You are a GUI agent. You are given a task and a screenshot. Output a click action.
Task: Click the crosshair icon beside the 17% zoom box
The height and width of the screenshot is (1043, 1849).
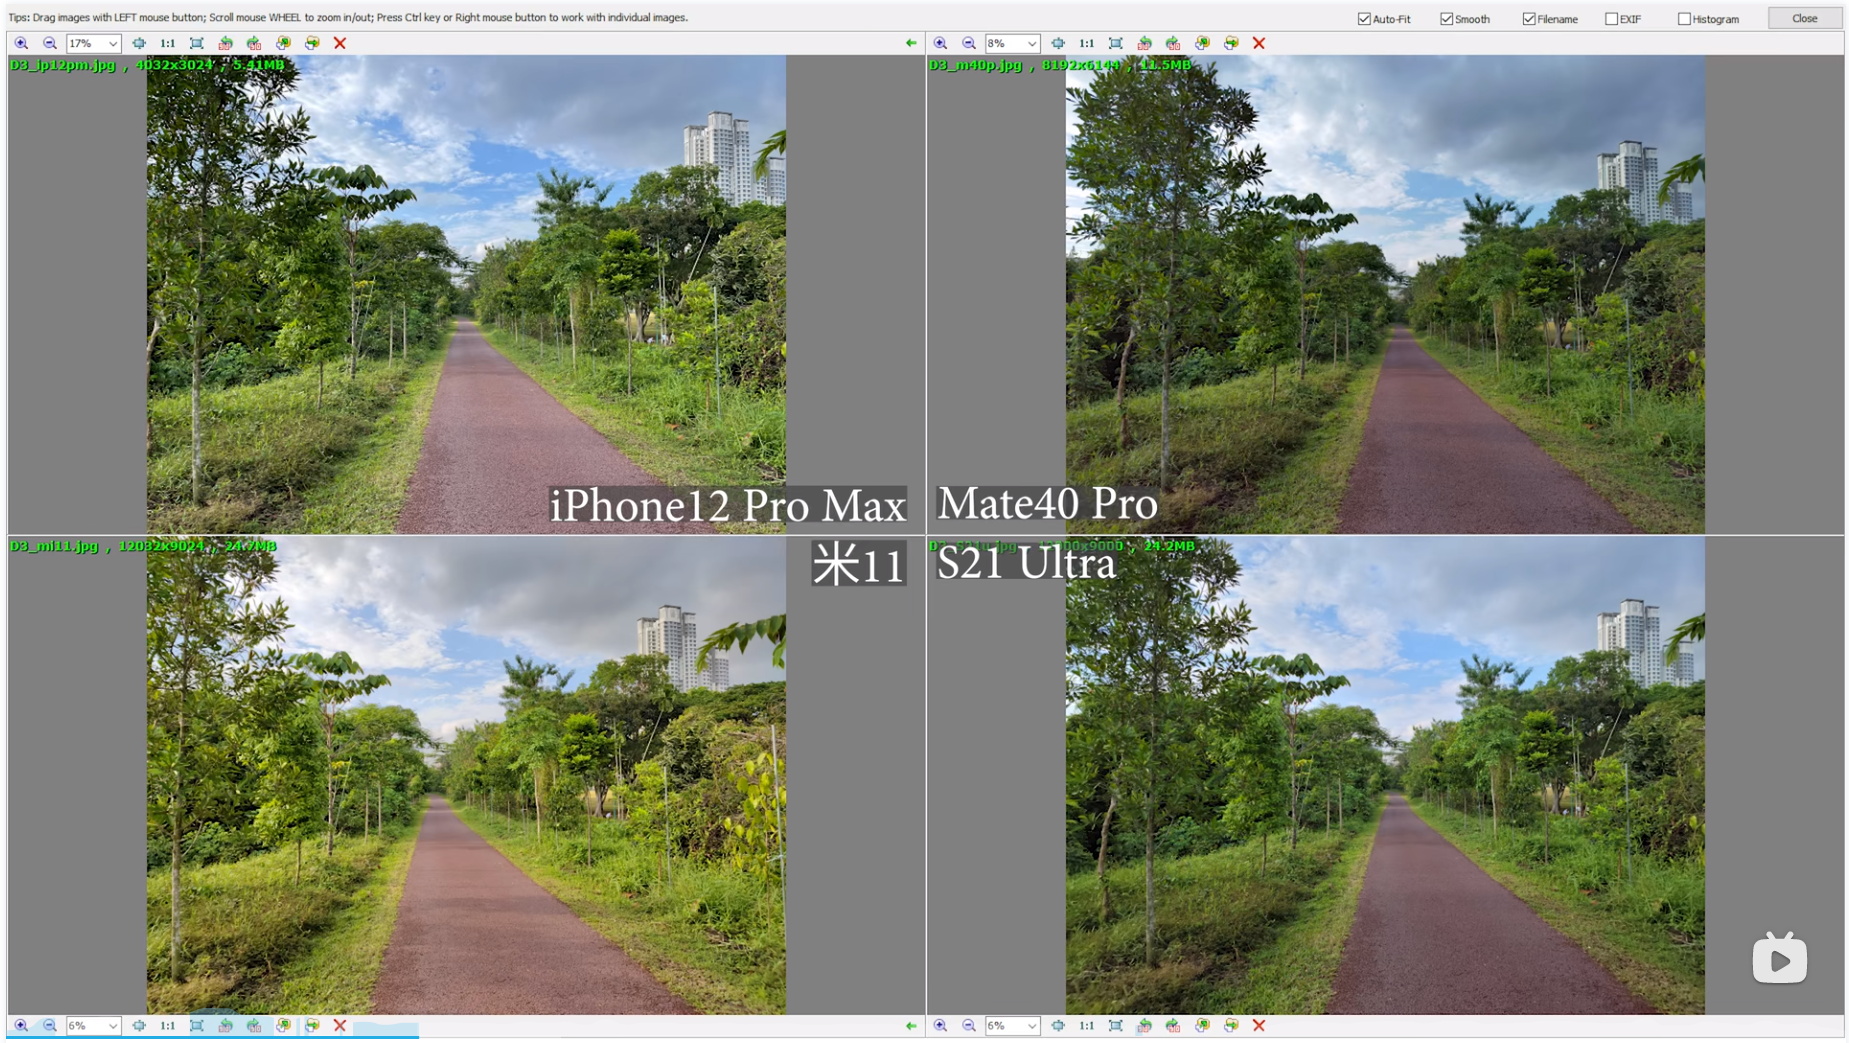[x=139, y=43]
